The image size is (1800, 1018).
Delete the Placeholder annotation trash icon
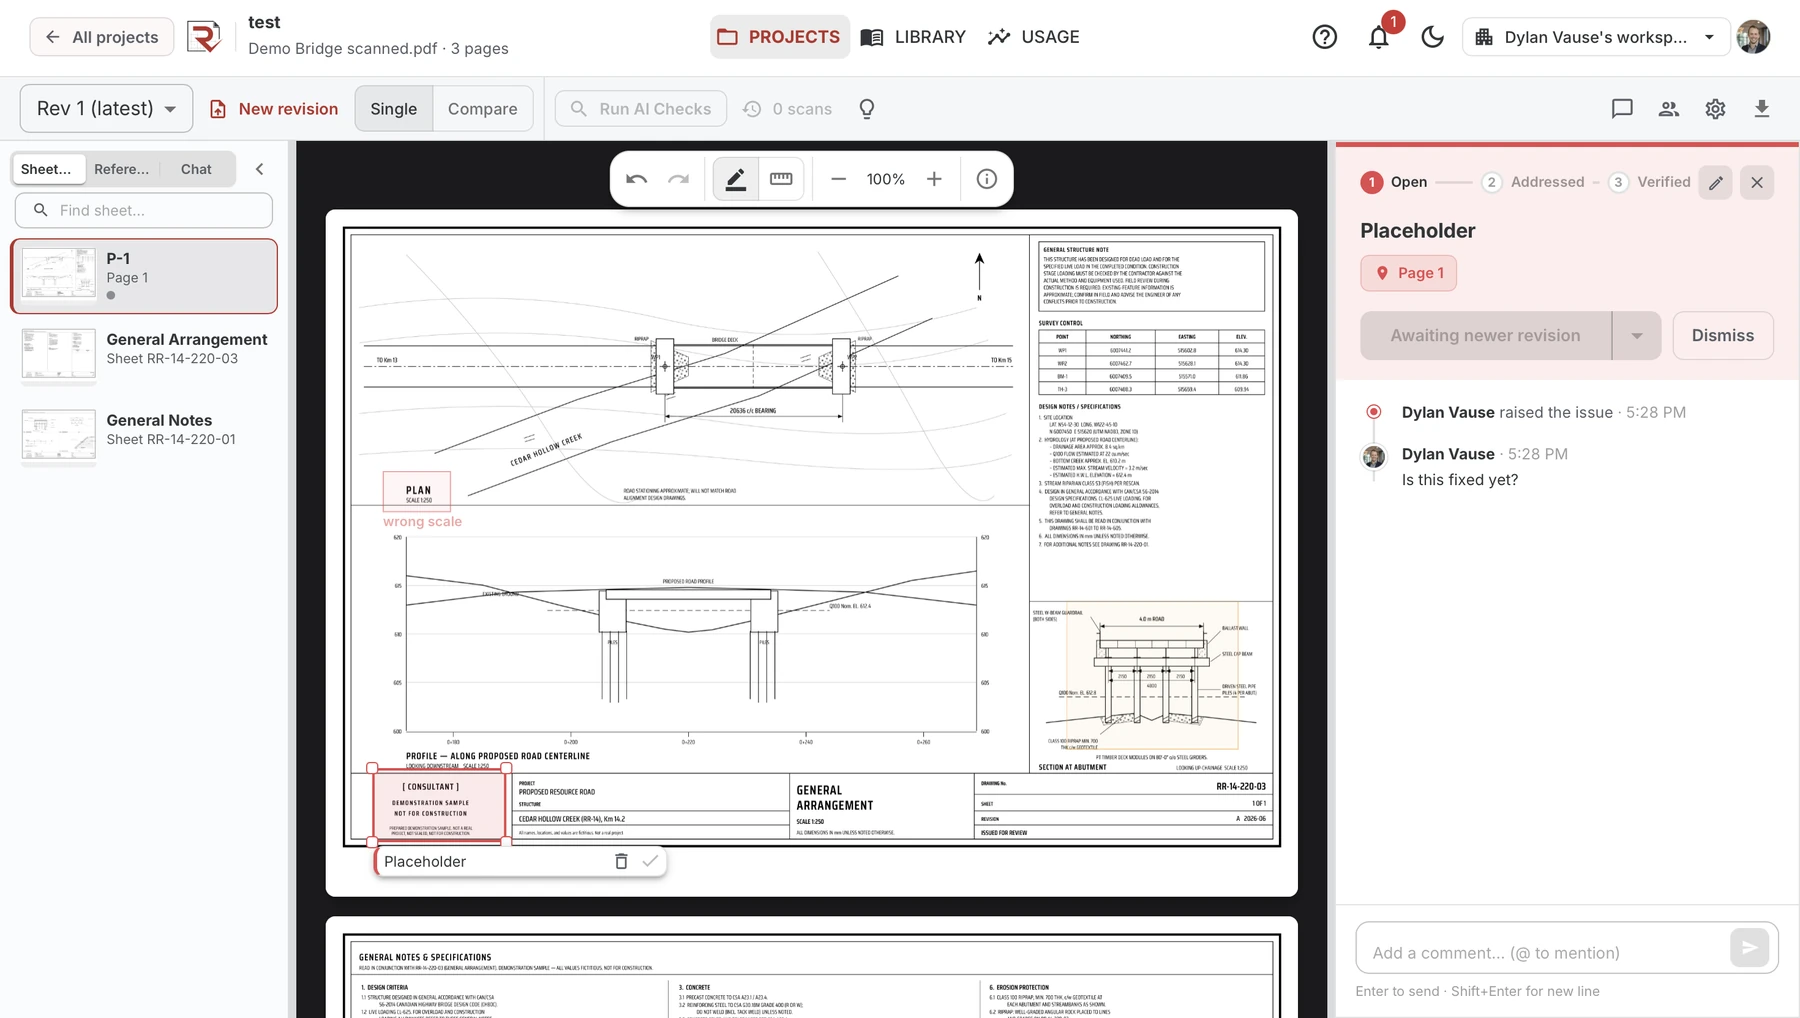pyautogui.click(x=621, y=861)
